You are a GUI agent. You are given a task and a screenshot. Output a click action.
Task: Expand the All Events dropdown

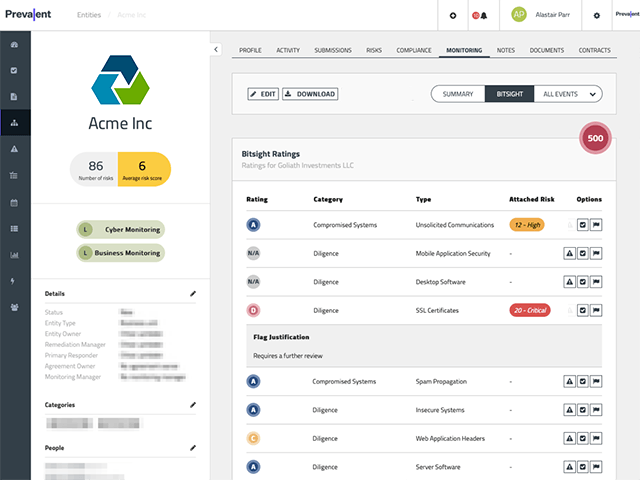[x=568, y=94]
